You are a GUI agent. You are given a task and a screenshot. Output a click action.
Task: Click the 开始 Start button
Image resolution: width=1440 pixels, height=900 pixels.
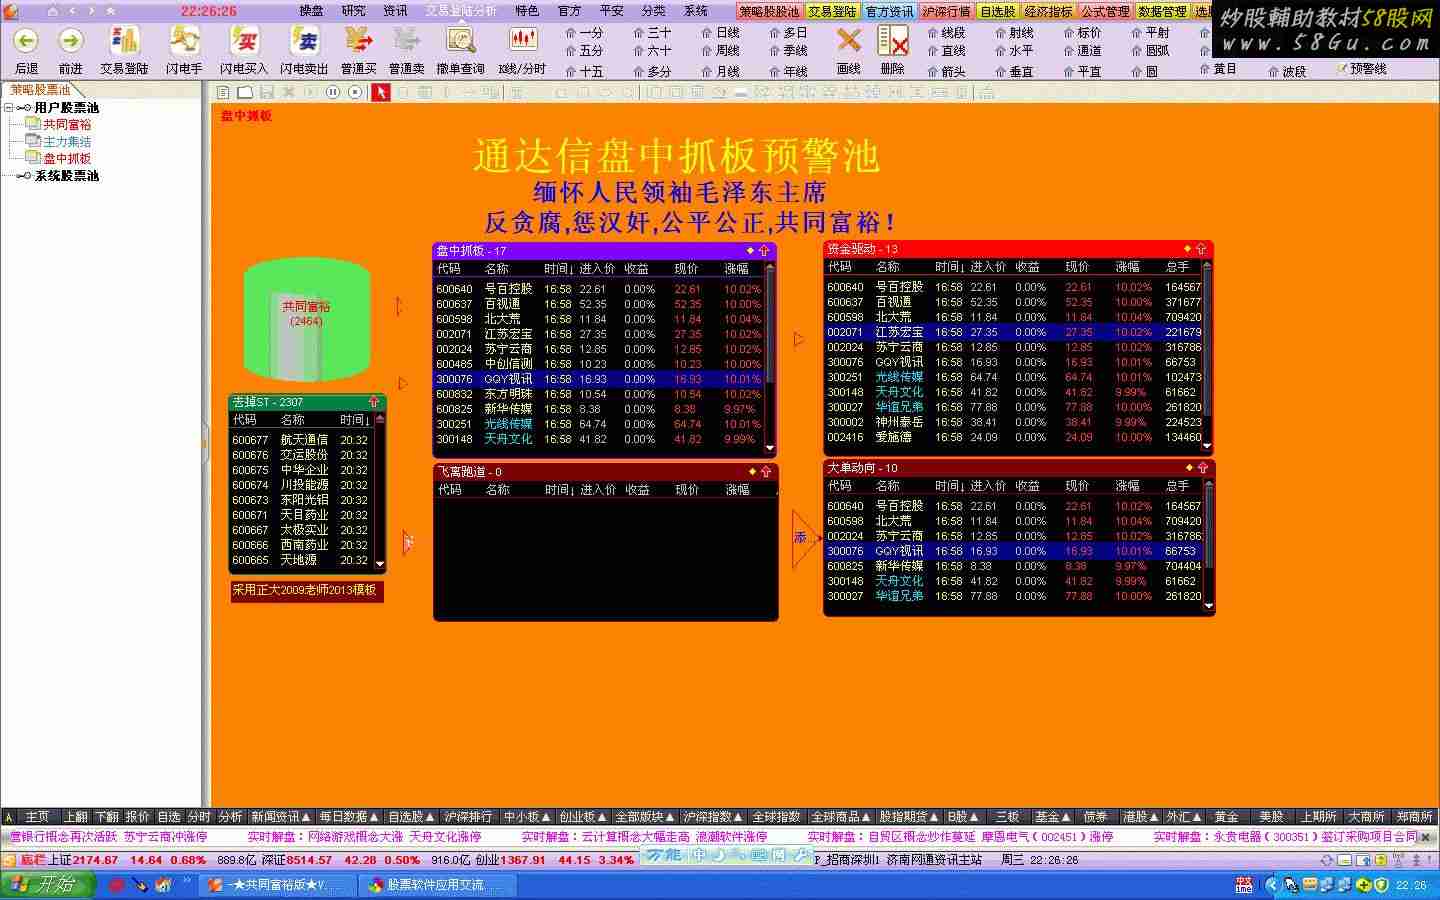[47, 885]
